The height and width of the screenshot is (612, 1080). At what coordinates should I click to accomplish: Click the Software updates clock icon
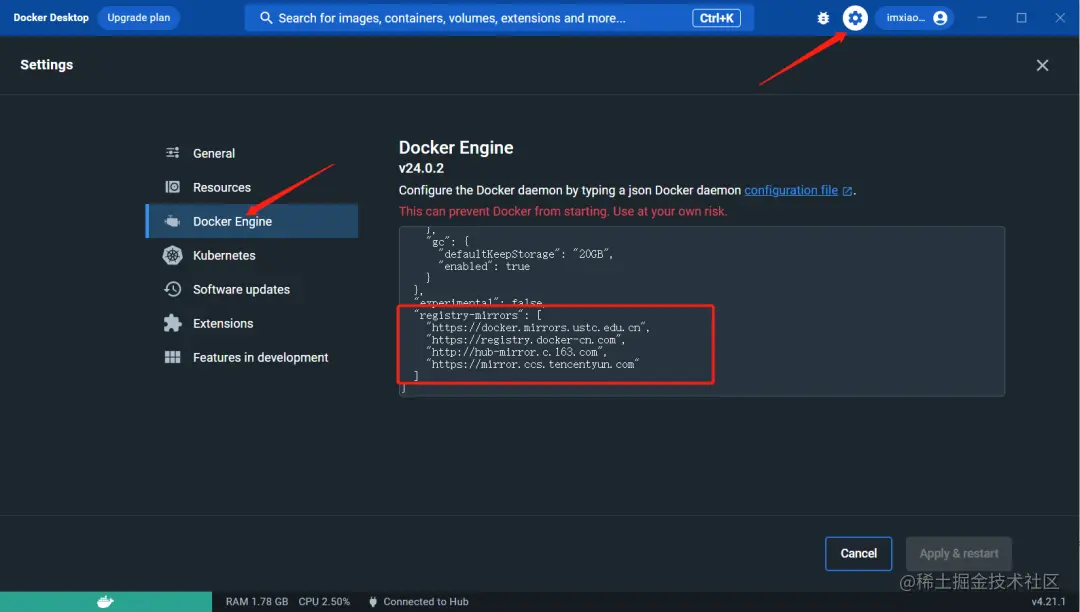tap(173, 289)
